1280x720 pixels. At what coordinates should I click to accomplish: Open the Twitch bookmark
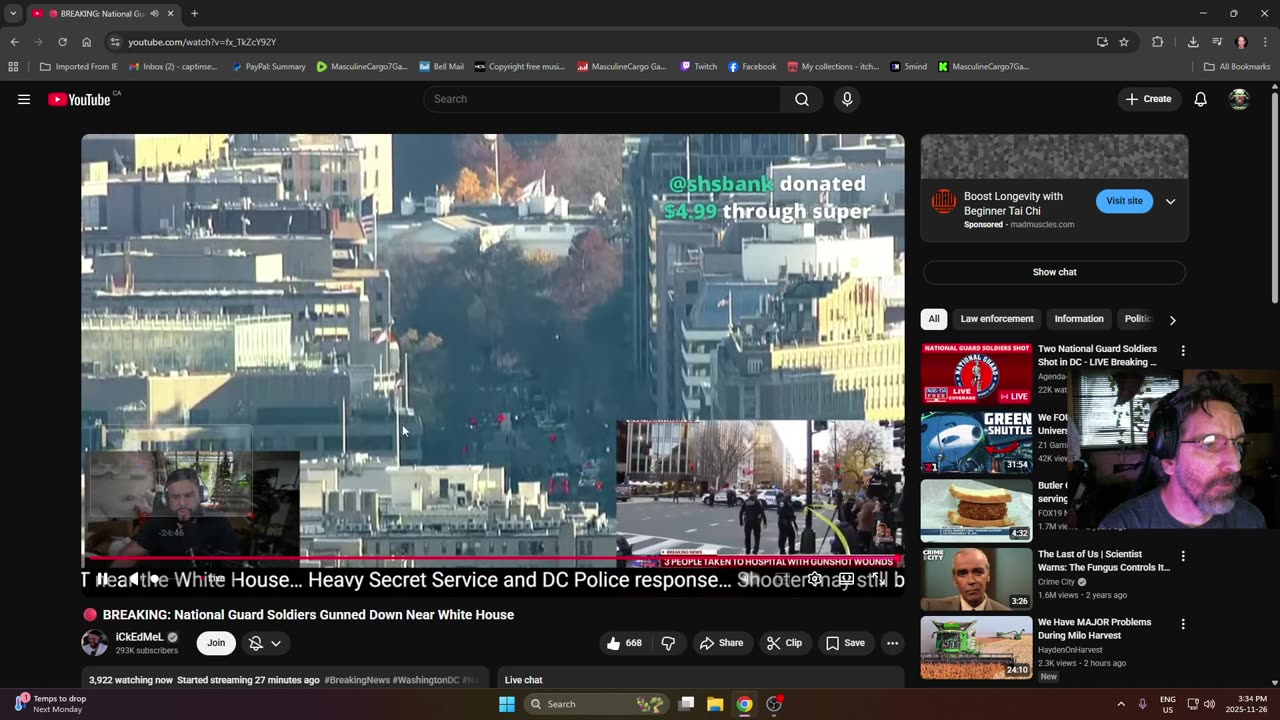699,67
